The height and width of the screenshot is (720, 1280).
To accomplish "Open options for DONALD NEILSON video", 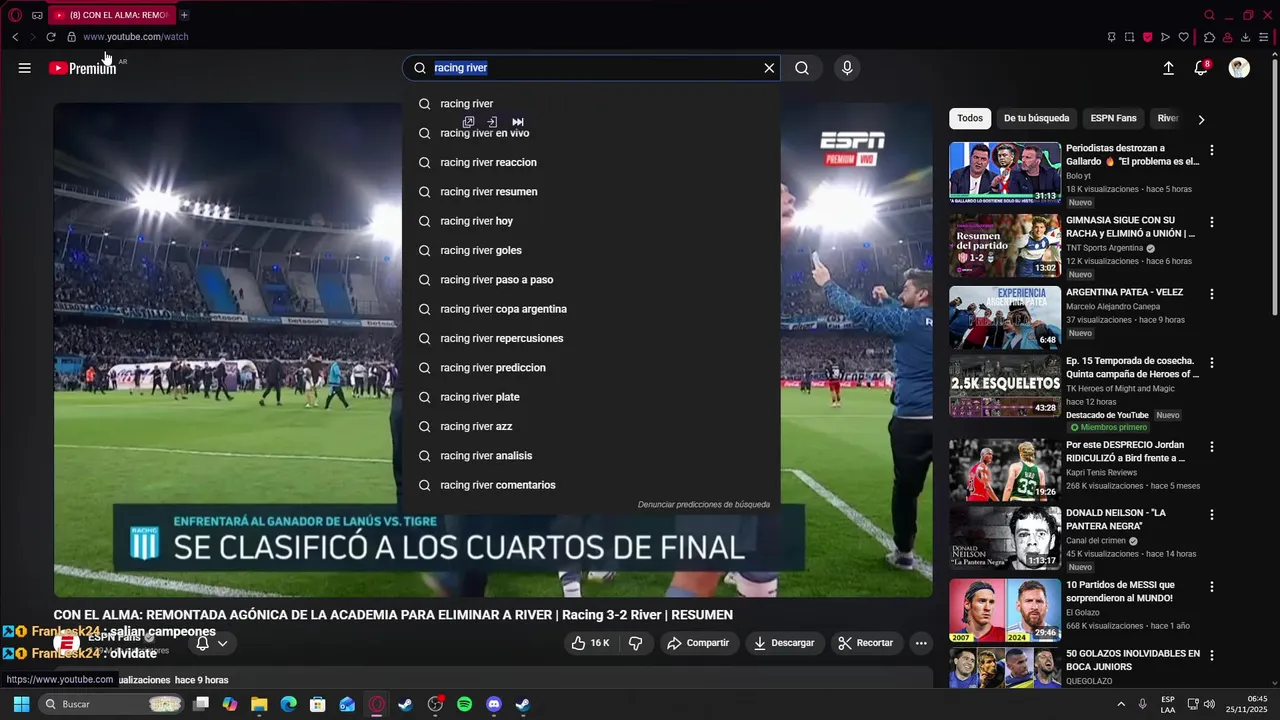I will pyautogui.click(x=1212, y=514).
